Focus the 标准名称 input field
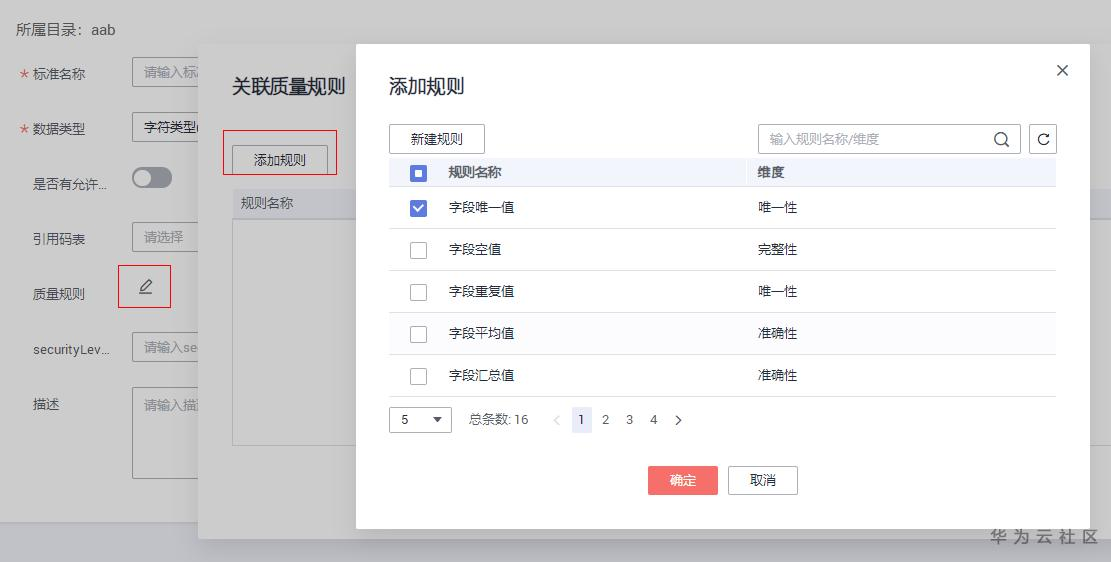 pyautogui.click(x=165, y=72)
